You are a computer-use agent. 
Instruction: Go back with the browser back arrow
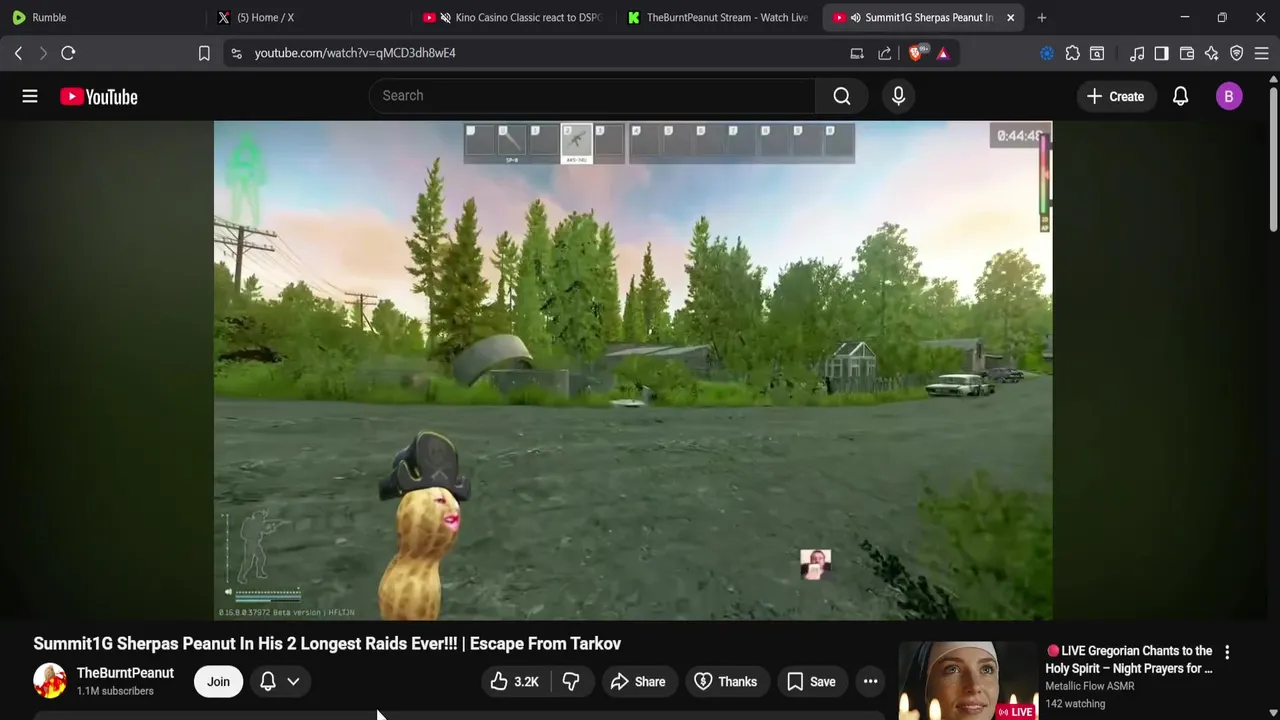[x=18, y=53]
